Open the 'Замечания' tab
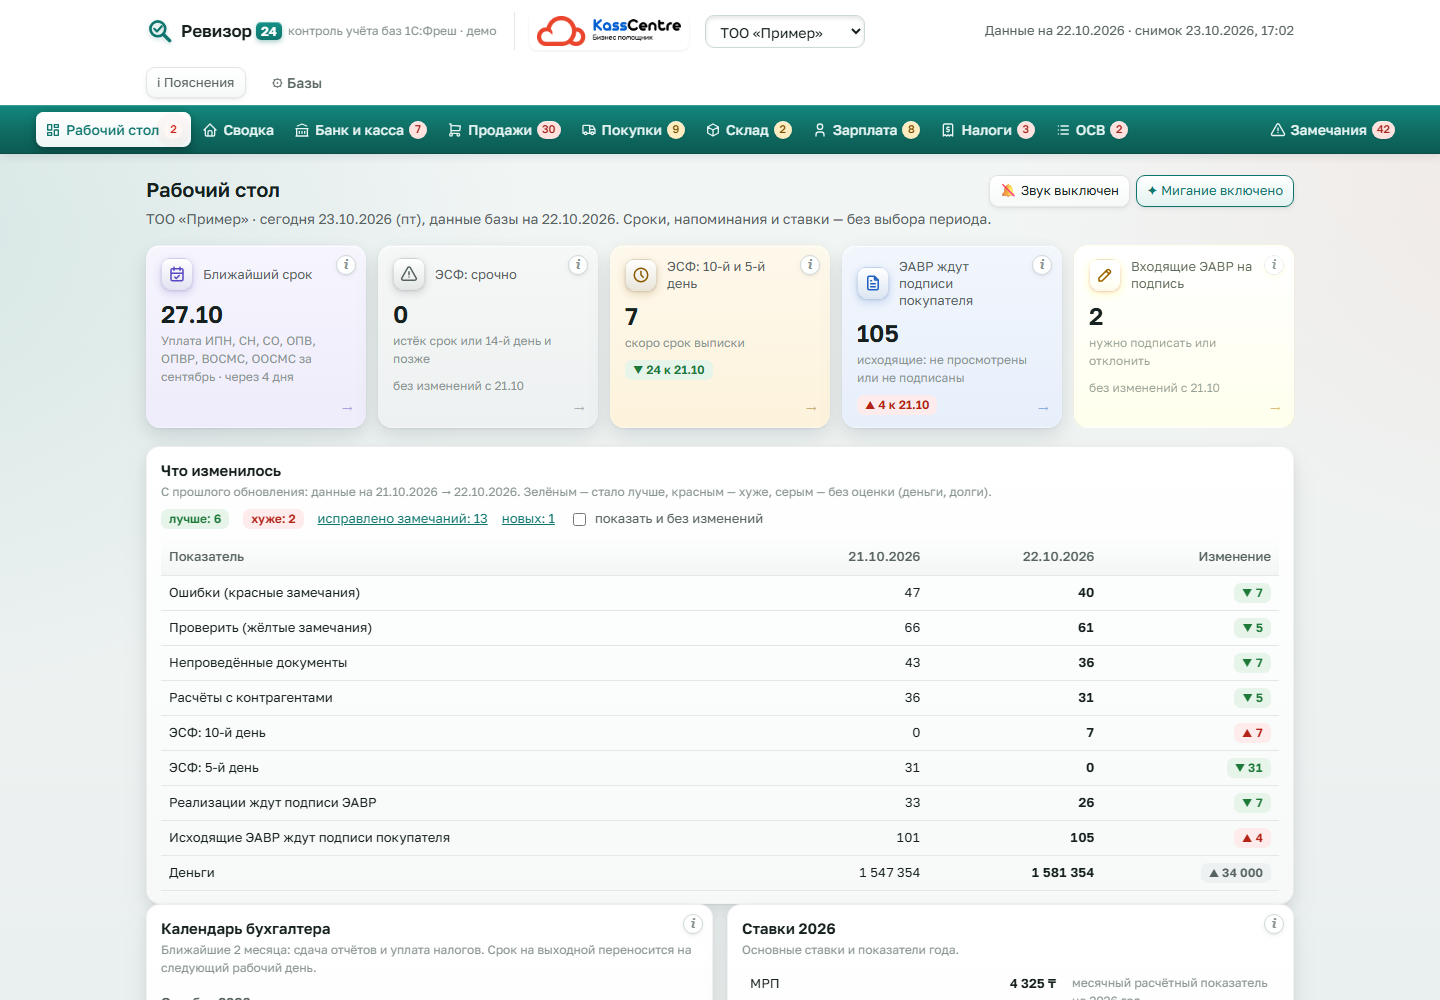Image resolution: width=1440 pixels, height=1000 pixels. 1332,130
